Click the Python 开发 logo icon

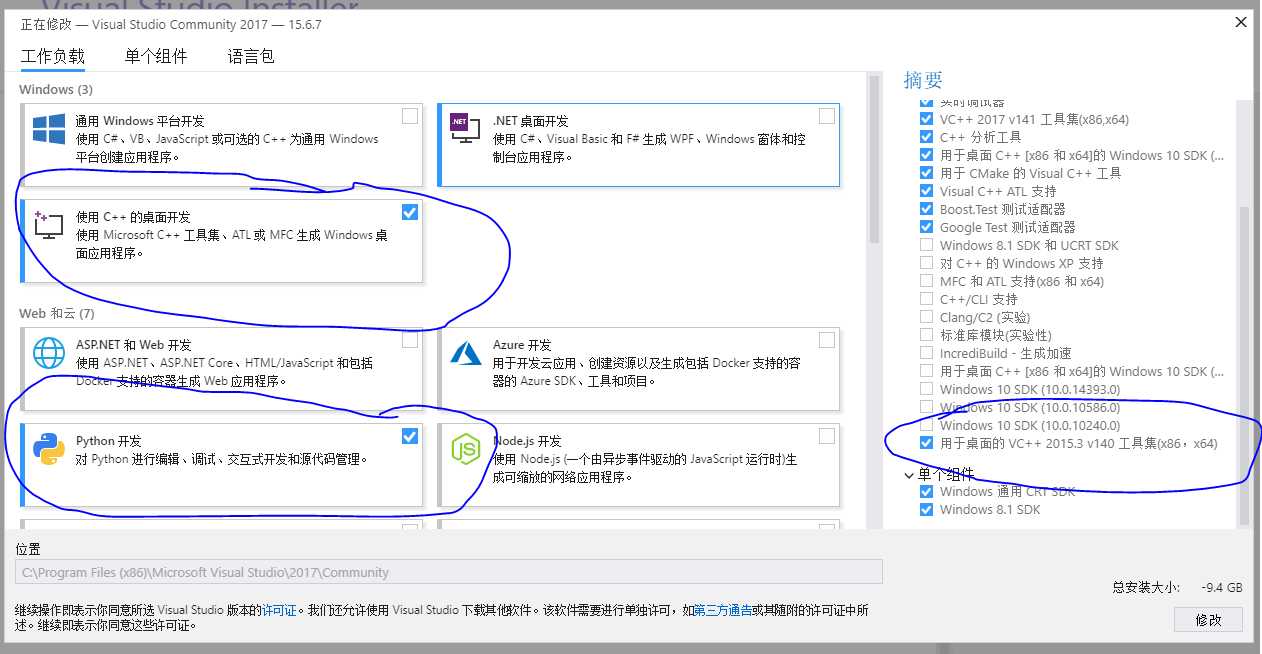(x=49, y=449)
